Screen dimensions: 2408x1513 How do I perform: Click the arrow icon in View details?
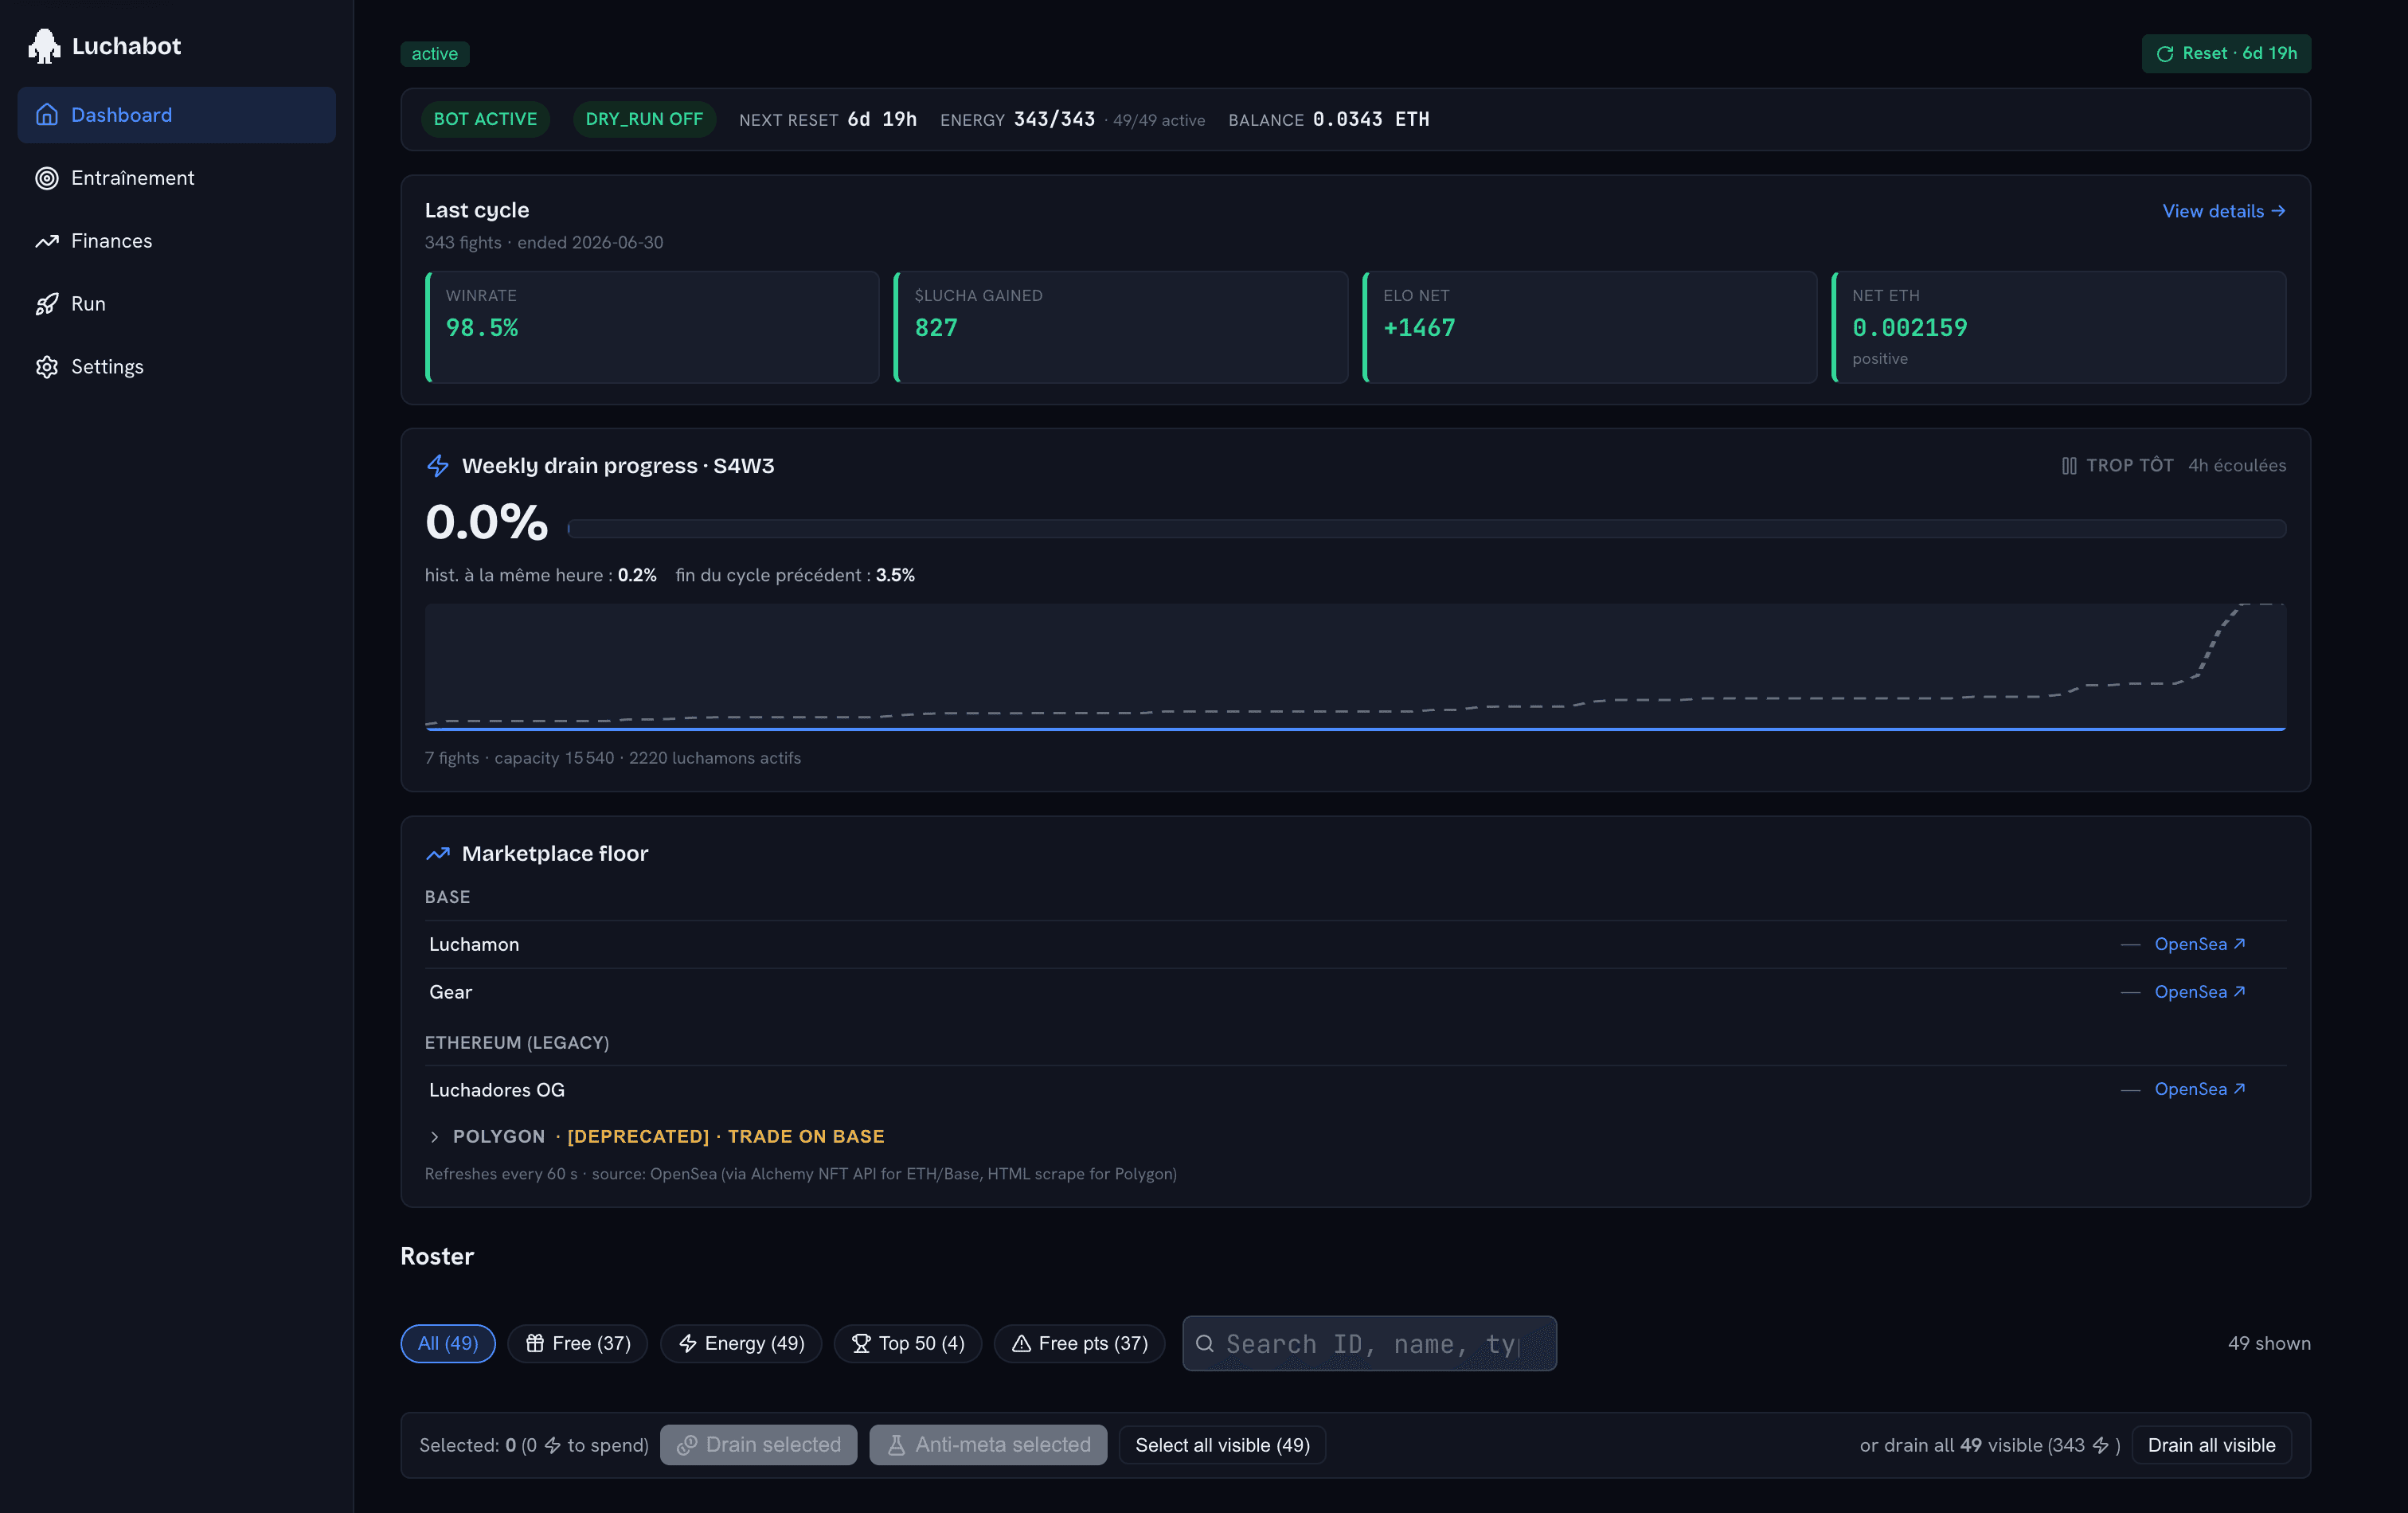pos(2278,211)
